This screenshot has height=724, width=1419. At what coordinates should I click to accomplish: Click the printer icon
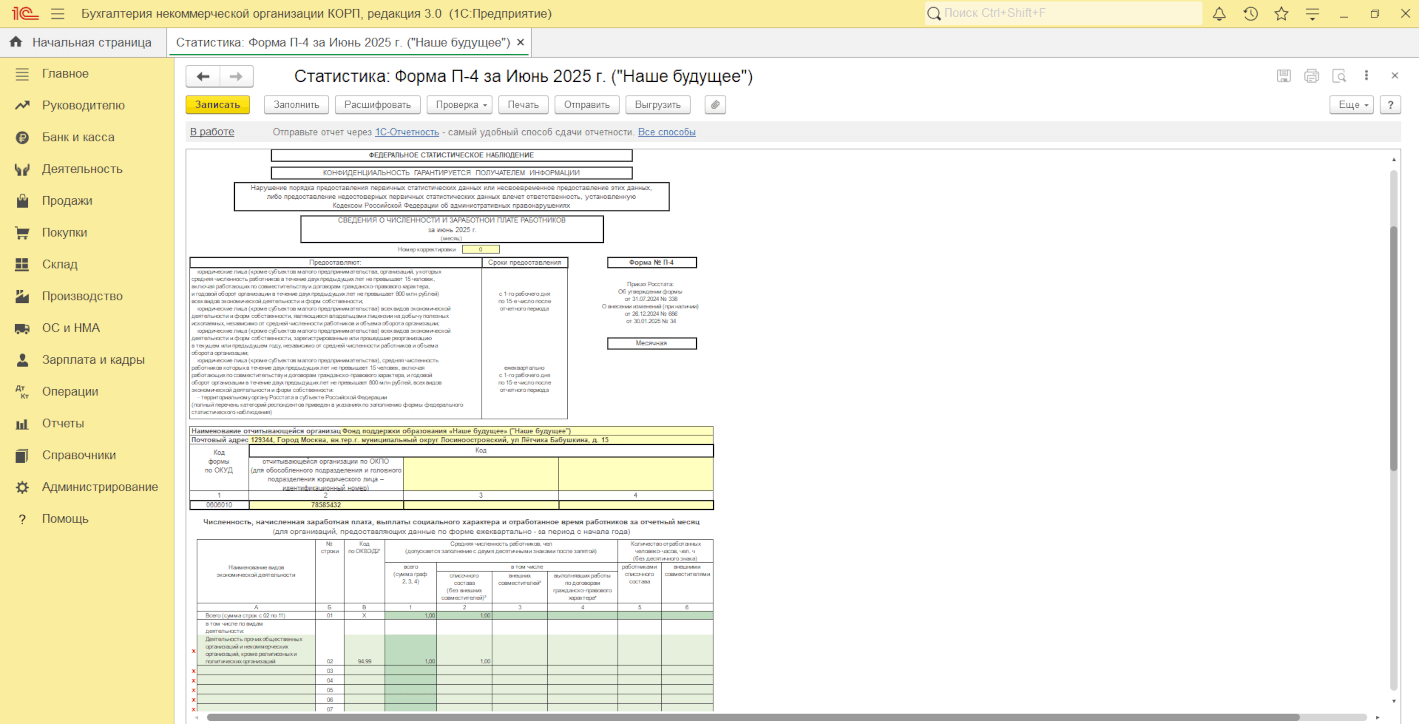(x=1312, y=76)
